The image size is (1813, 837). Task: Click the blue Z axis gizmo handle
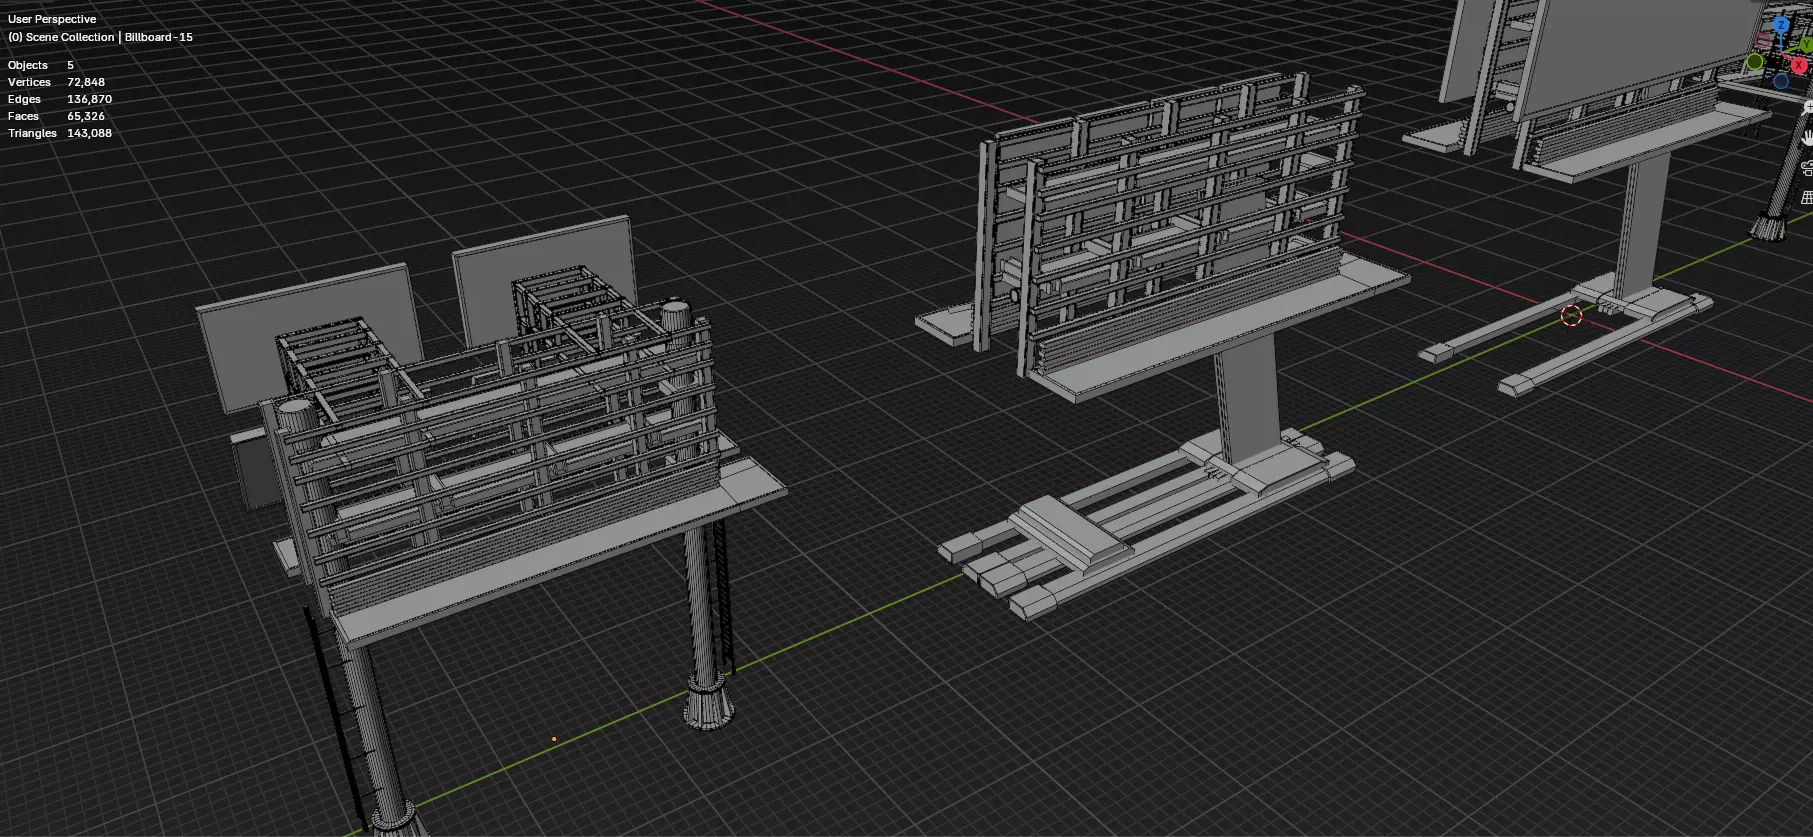click(1781, 25)
